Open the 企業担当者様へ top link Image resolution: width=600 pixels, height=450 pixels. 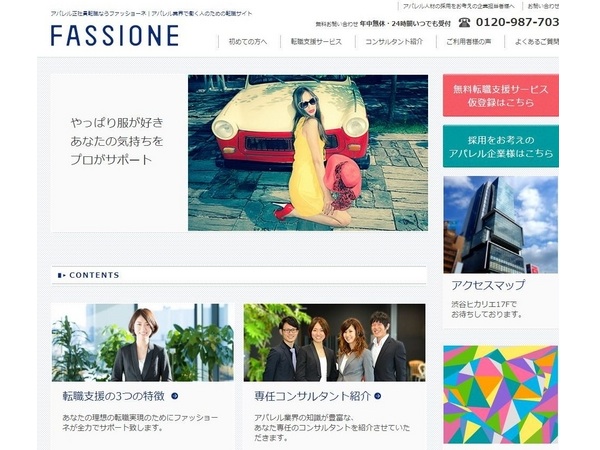coord(458,7)
